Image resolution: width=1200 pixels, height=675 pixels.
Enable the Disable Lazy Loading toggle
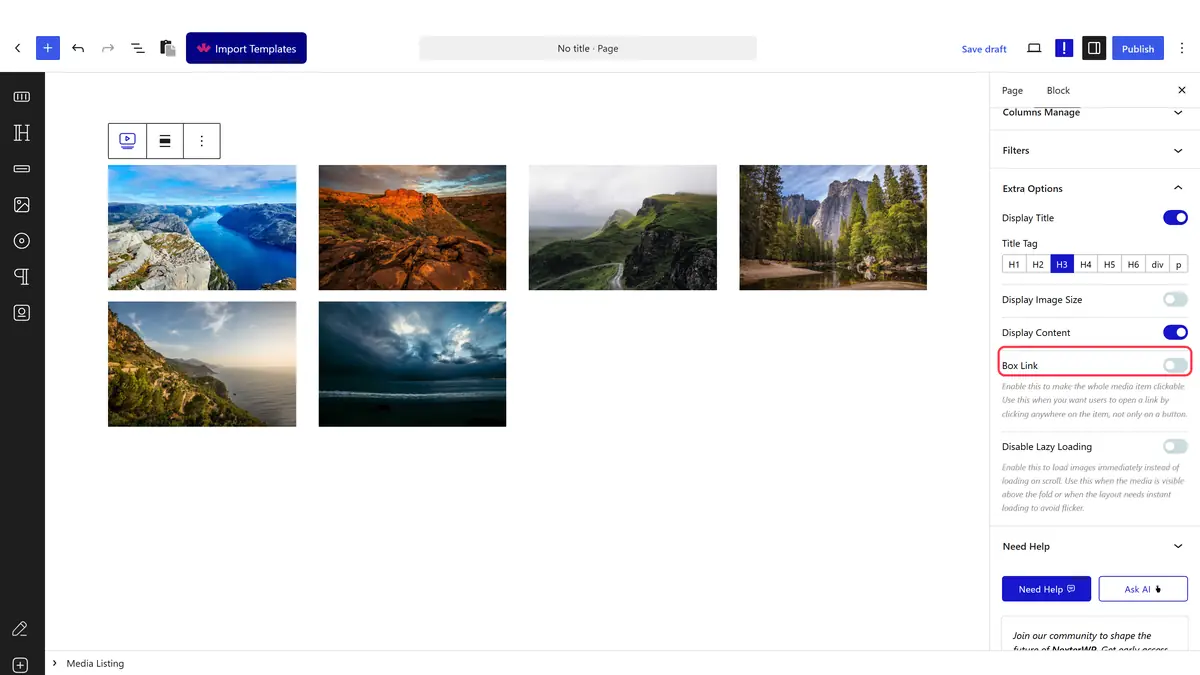click(1175, 447)
